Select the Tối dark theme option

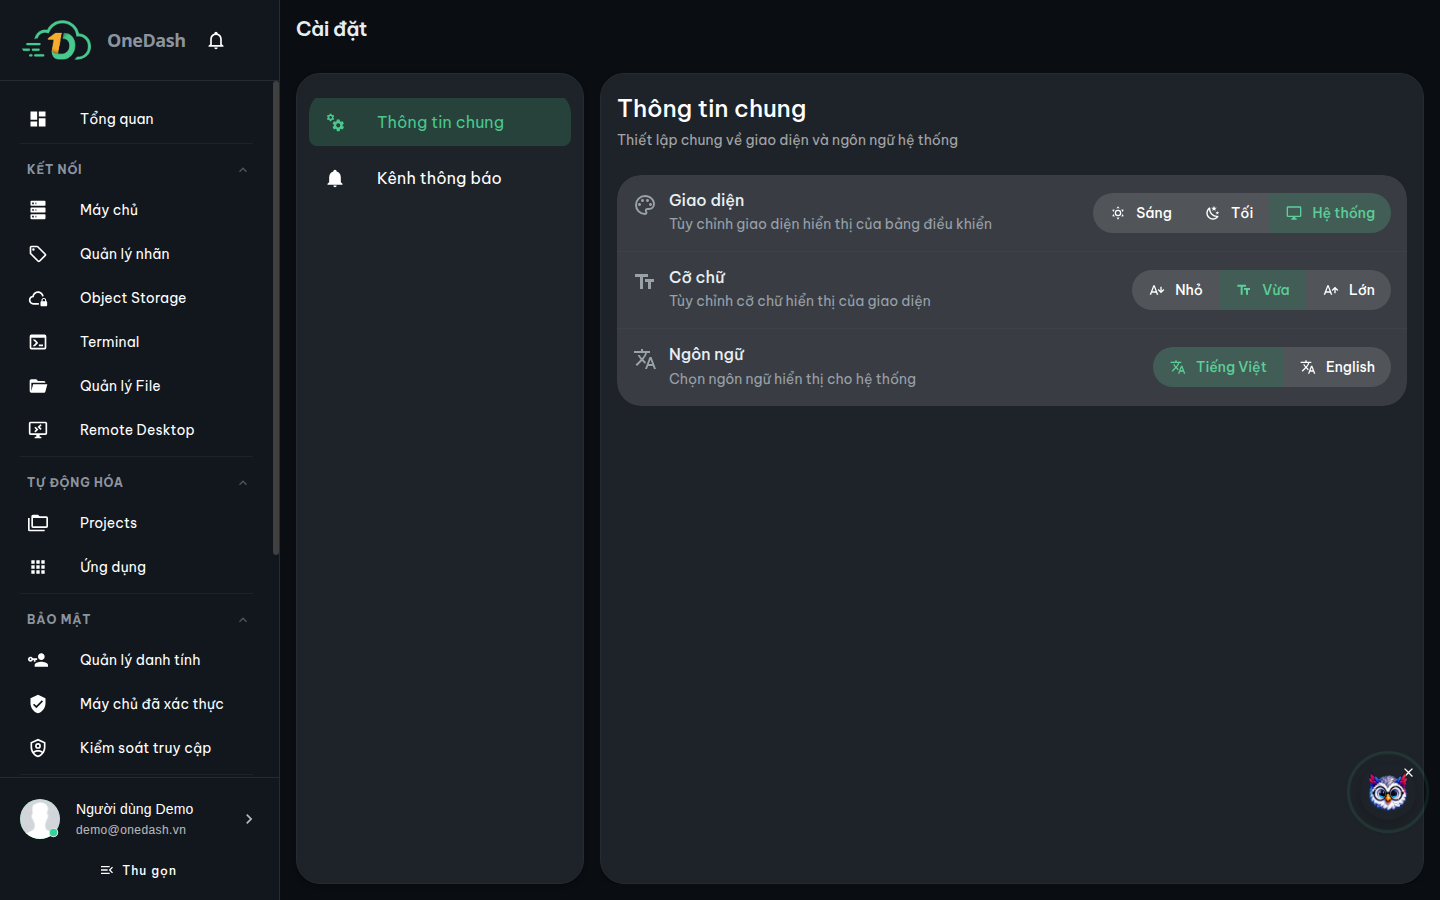(x=1229, y=213)
